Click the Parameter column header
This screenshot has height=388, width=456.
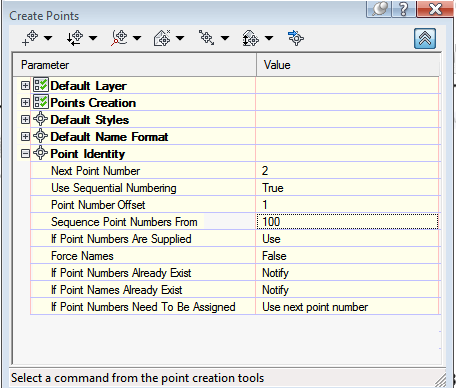tap(135, 65)
